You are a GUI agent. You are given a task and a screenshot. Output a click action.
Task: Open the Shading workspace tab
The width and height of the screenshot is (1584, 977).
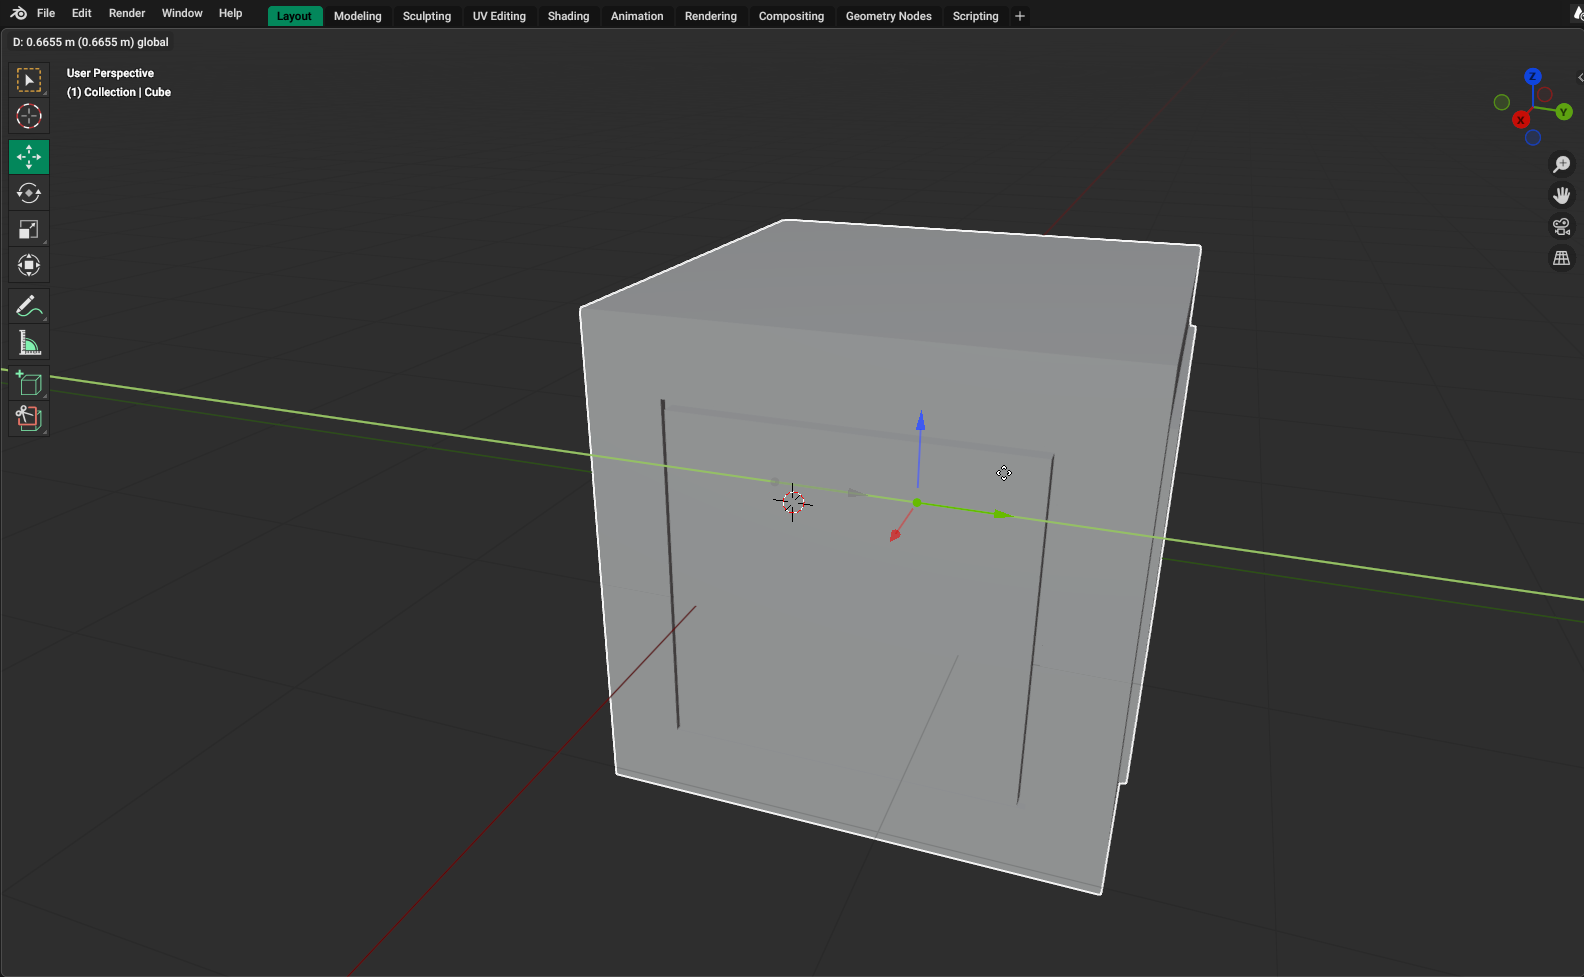click(x=569, y=16)
